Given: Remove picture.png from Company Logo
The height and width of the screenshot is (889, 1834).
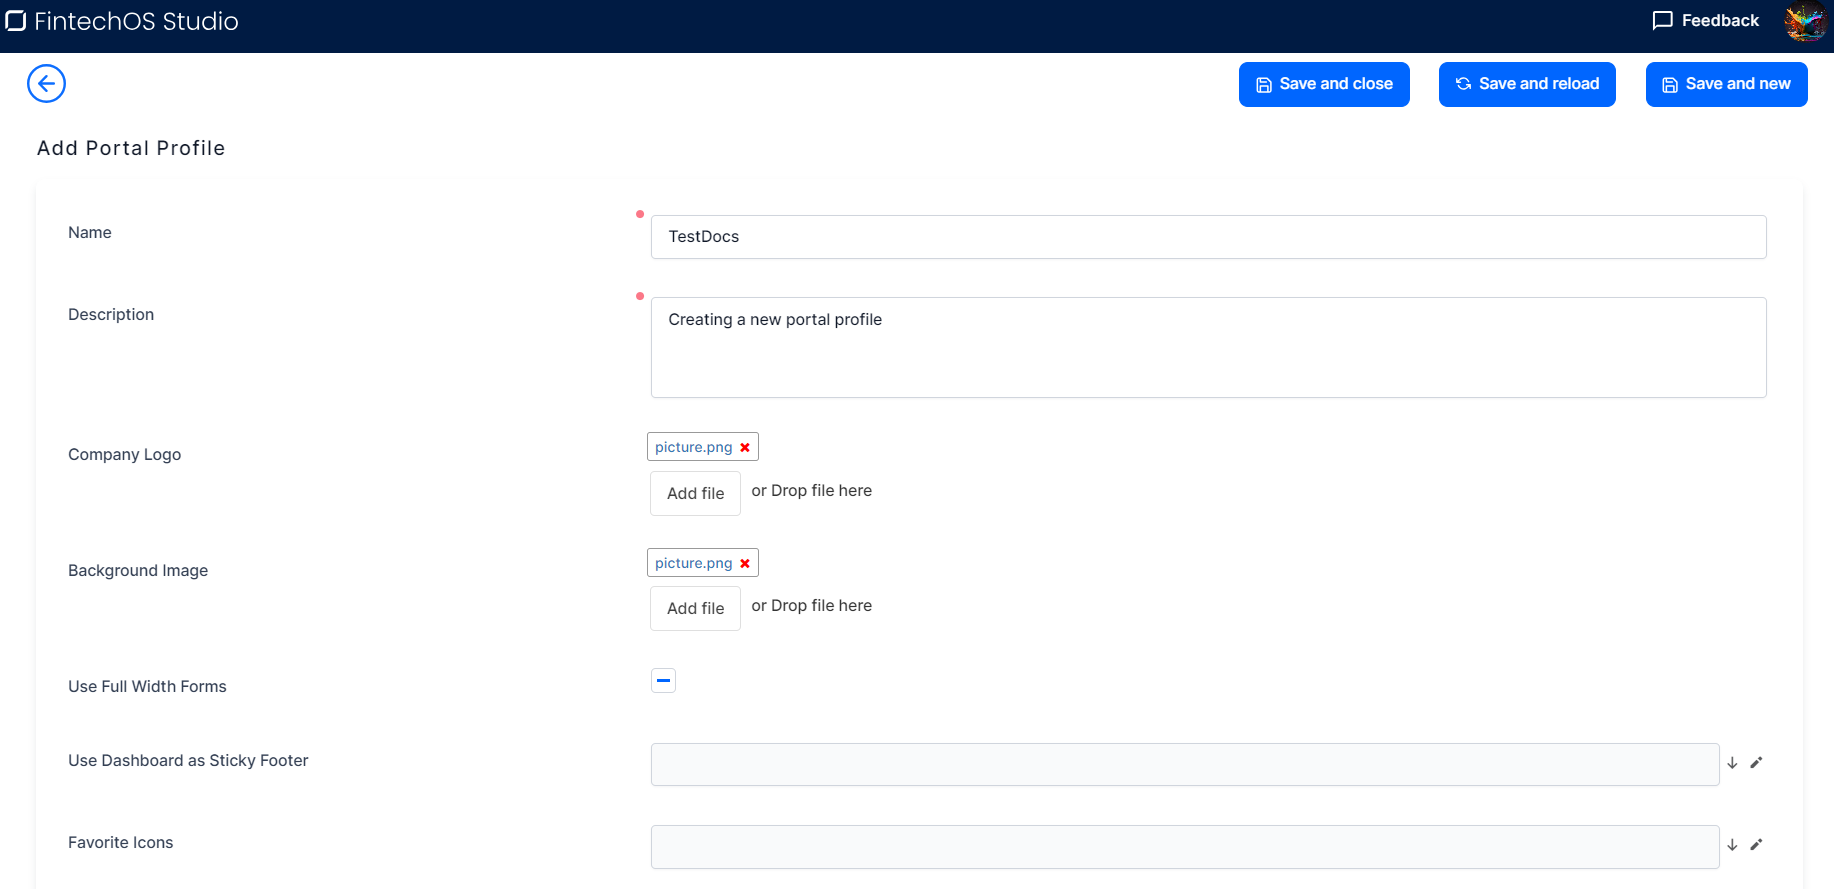Looking at the screenshot, I should (x=745, y=448).
